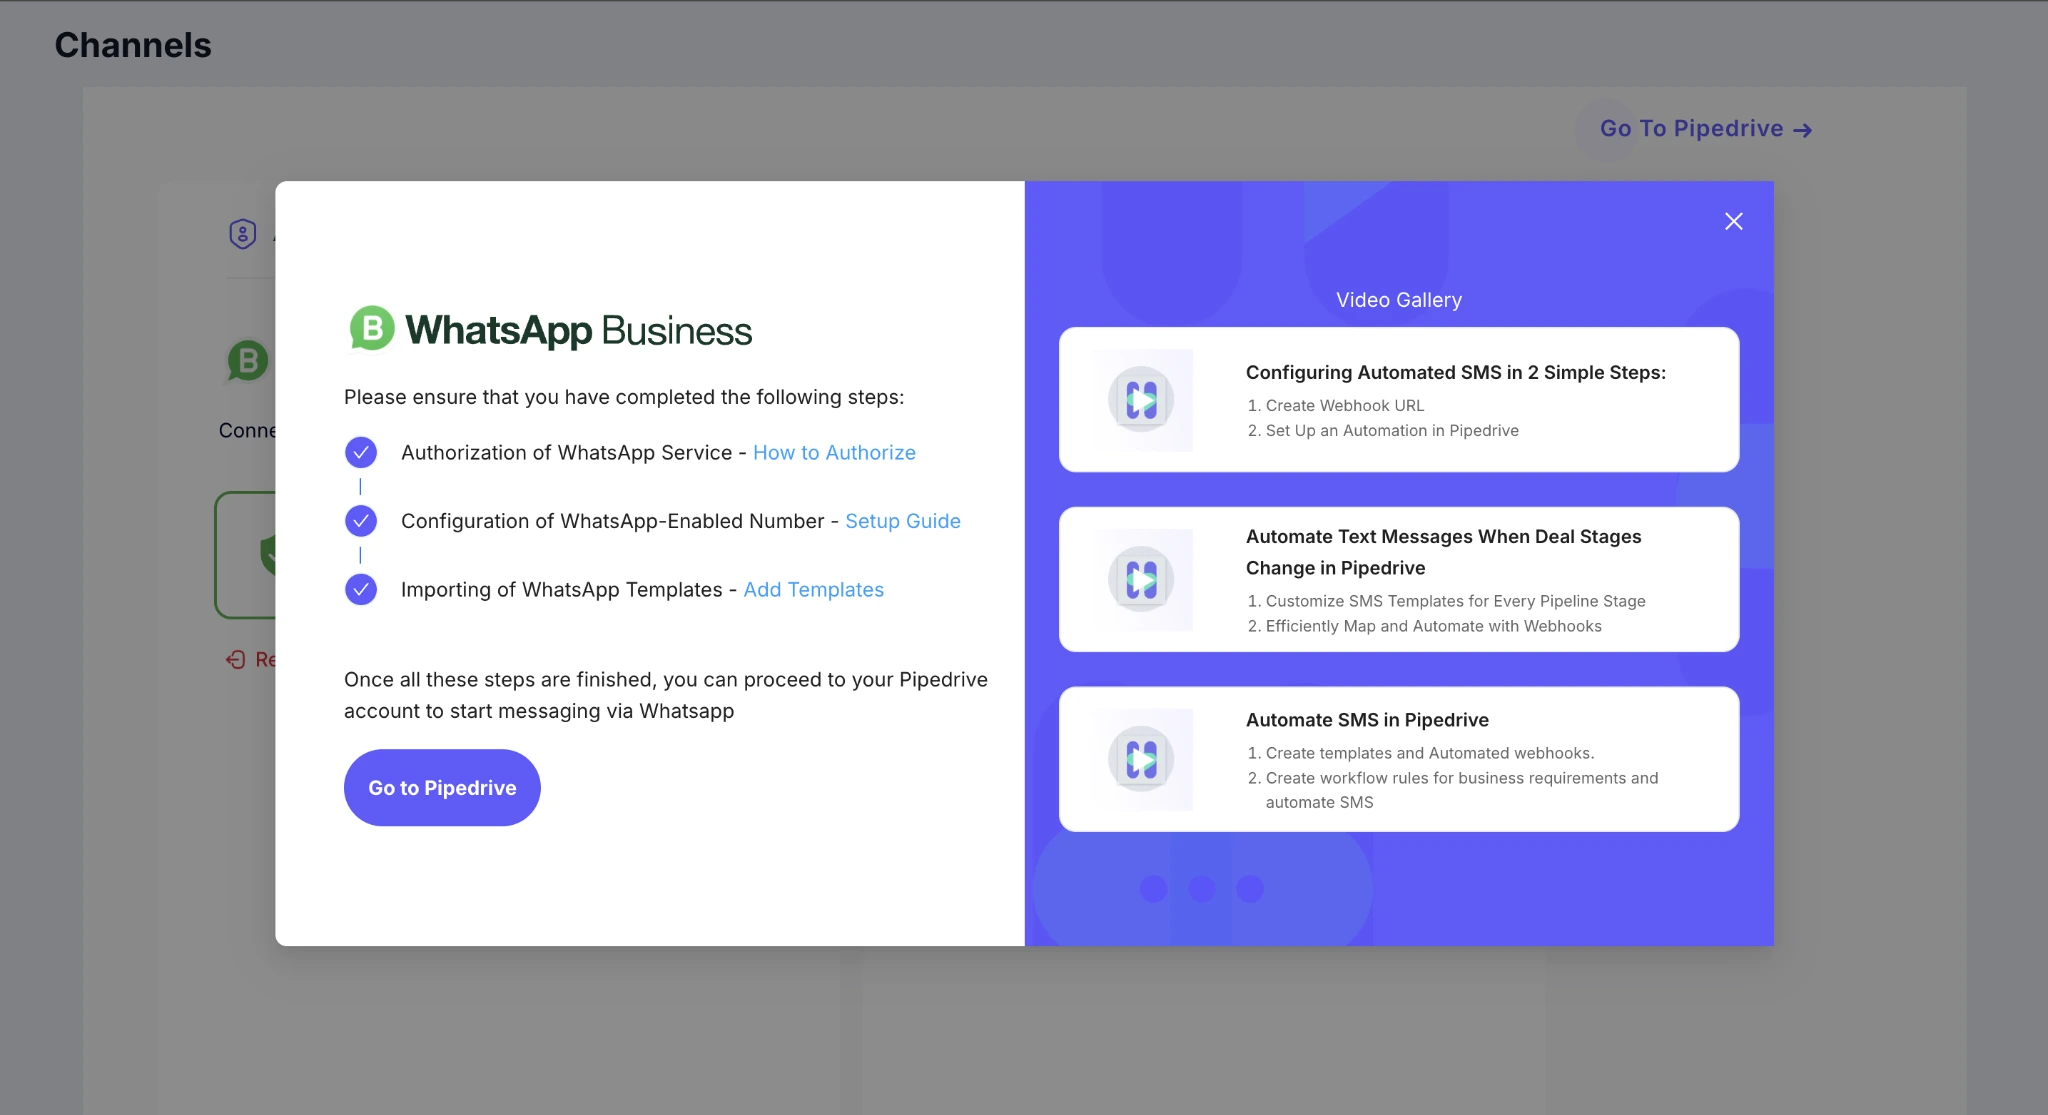Image resolution: width=2048 pixels, height=1115 pixels.
Task: Click 'Create templates and Automated webhooks.' text
Action: (1430, 753)
